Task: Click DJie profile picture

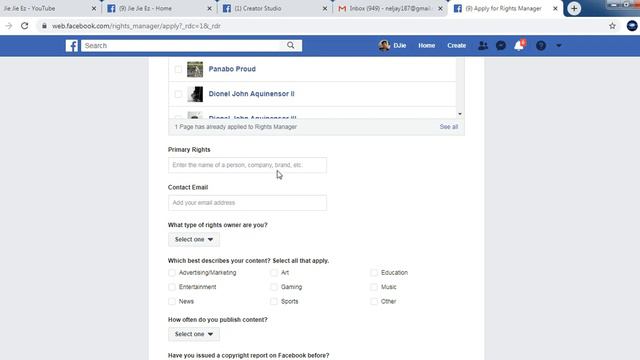Action: pos(384,45)
